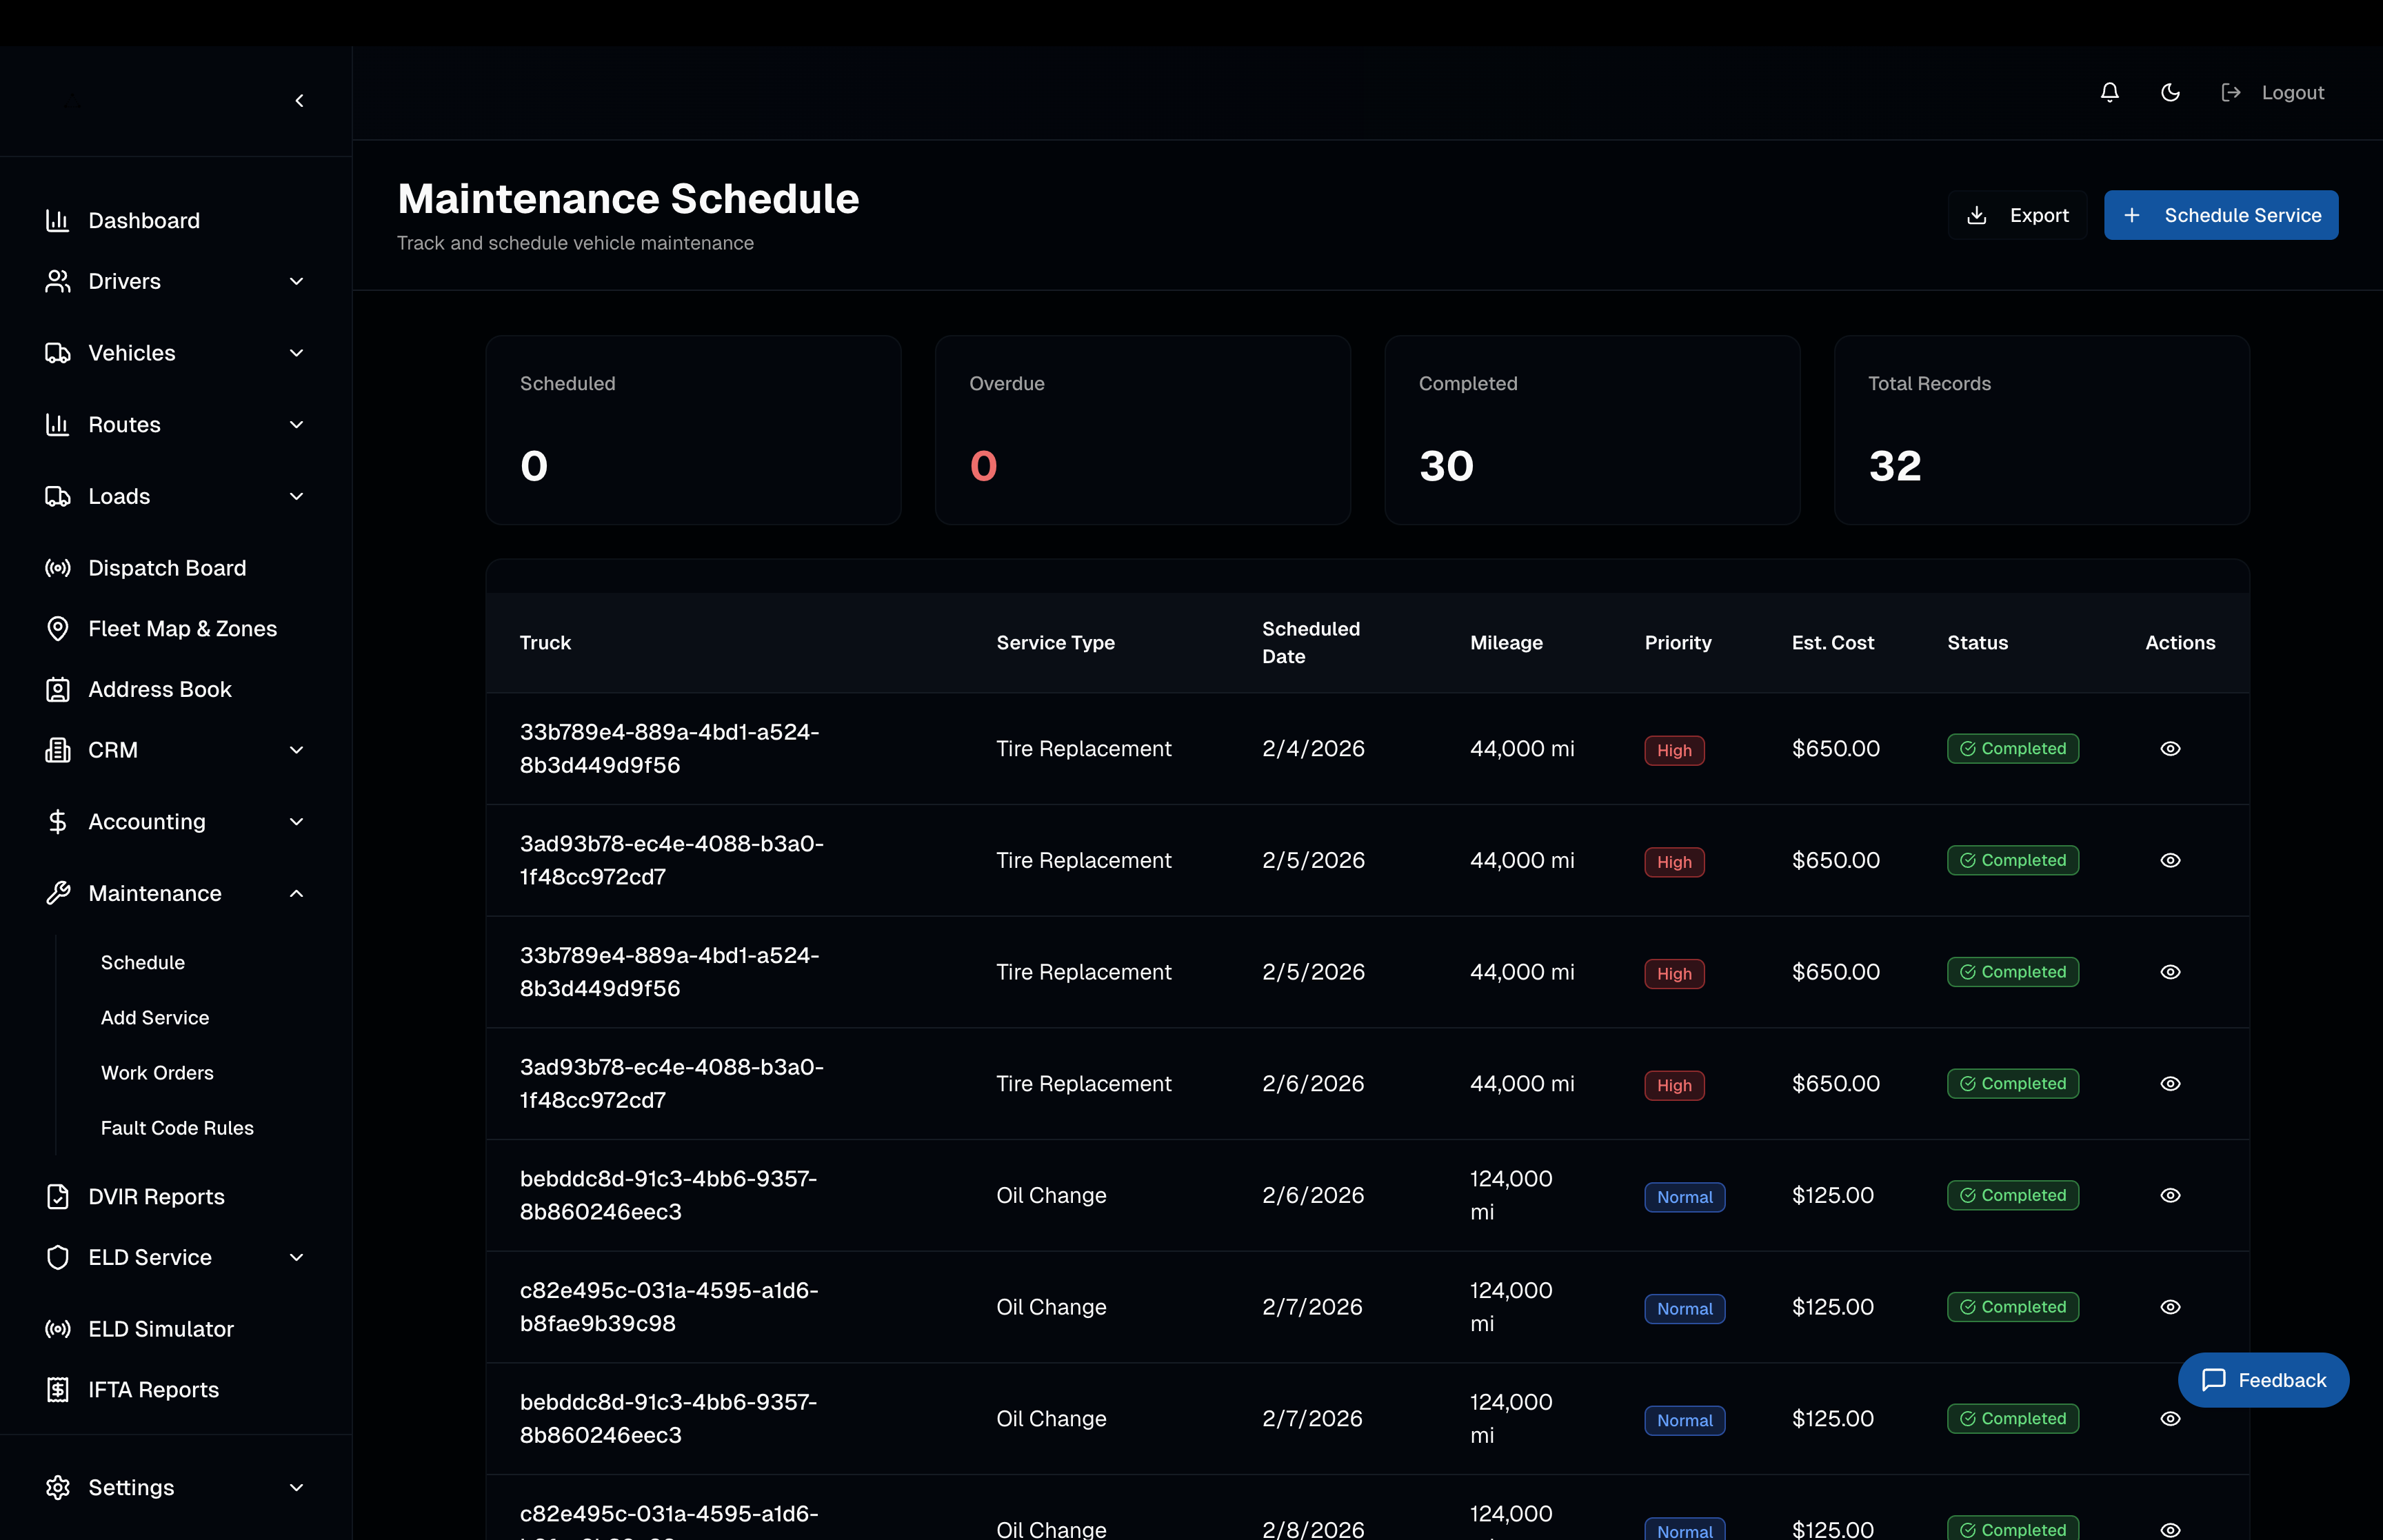Open the Work Orders submenu item

click(157, 1072)
